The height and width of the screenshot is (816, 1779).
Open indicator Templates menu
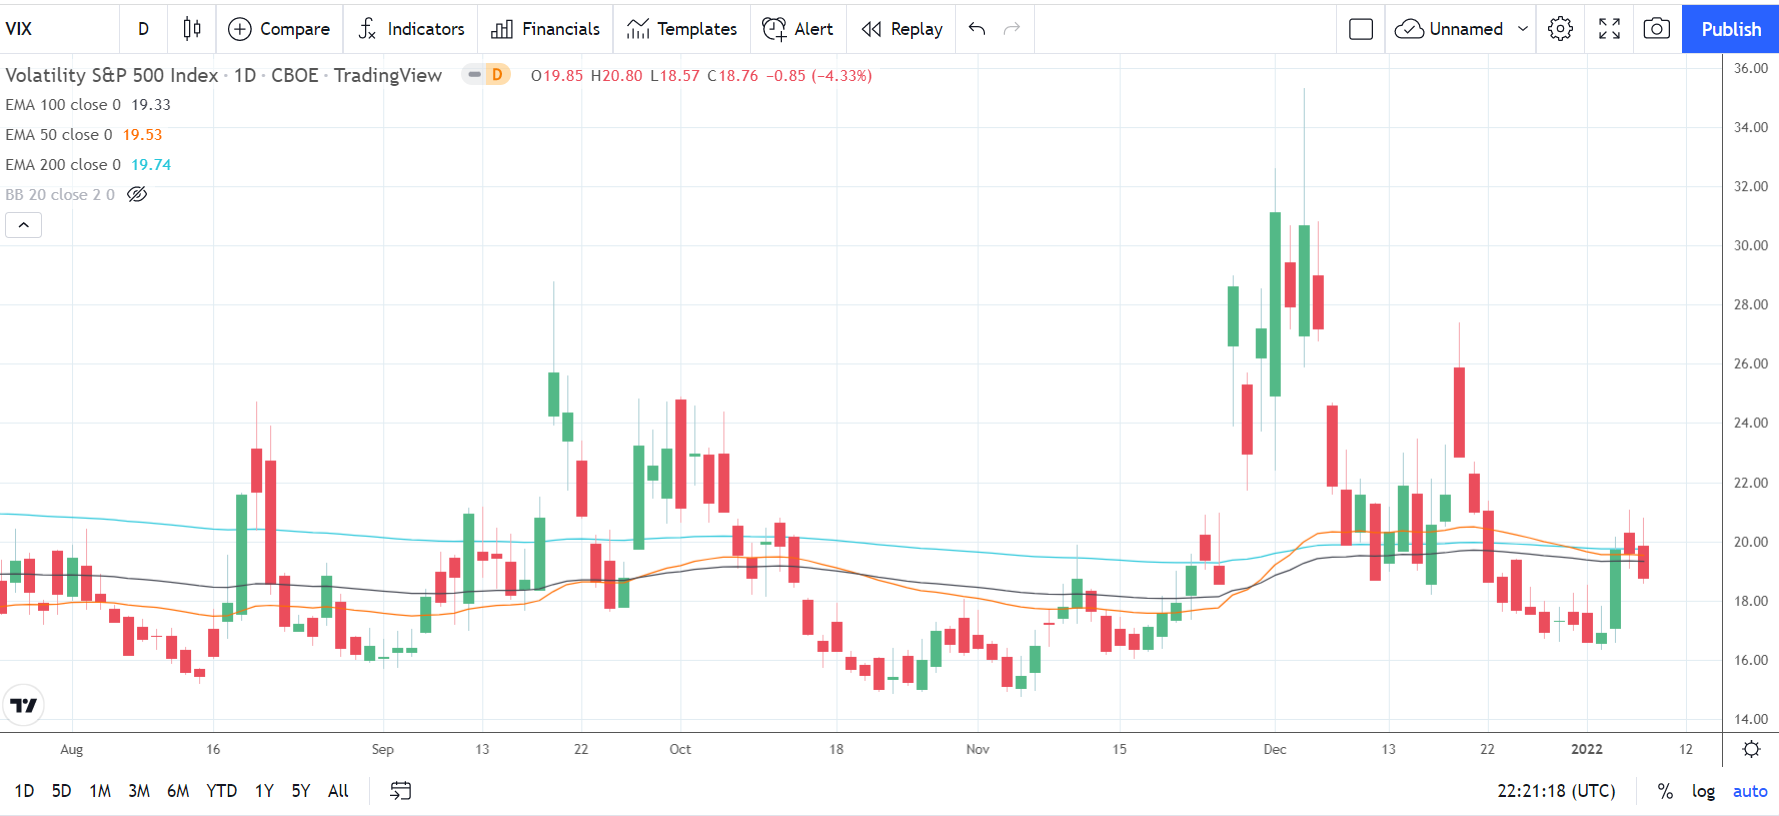(681, 29)
